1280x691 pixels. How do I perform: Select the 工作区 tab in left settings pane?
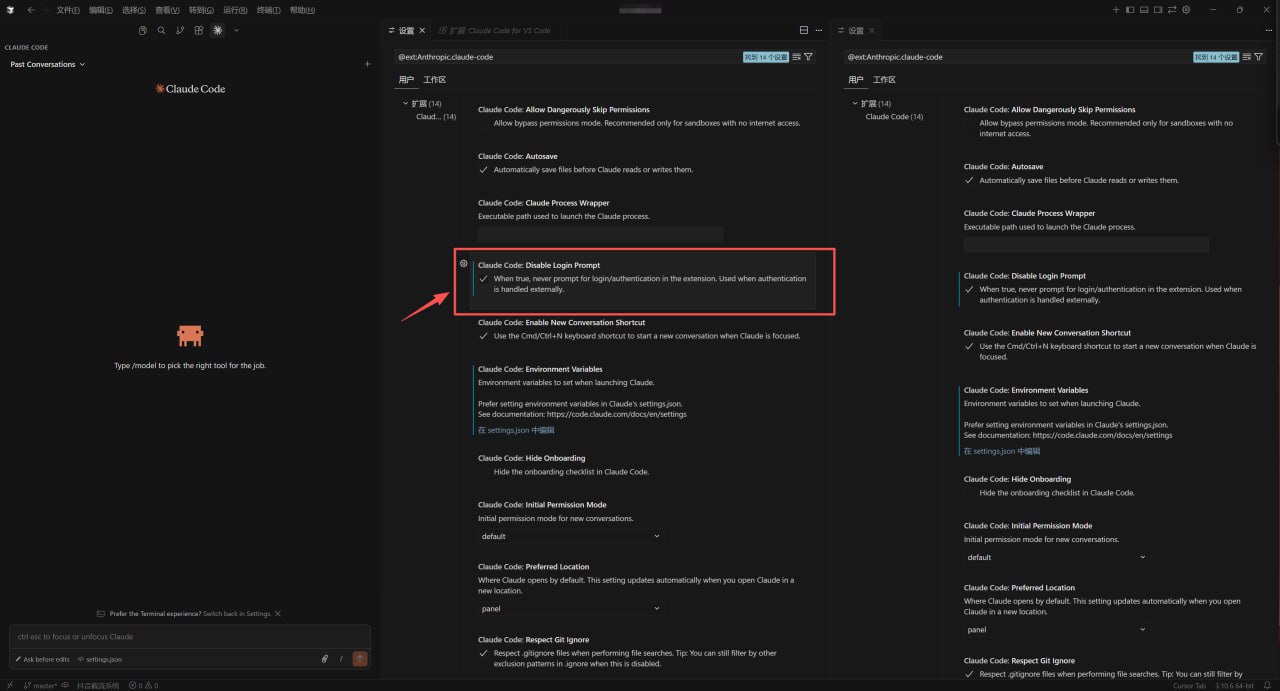434,79
